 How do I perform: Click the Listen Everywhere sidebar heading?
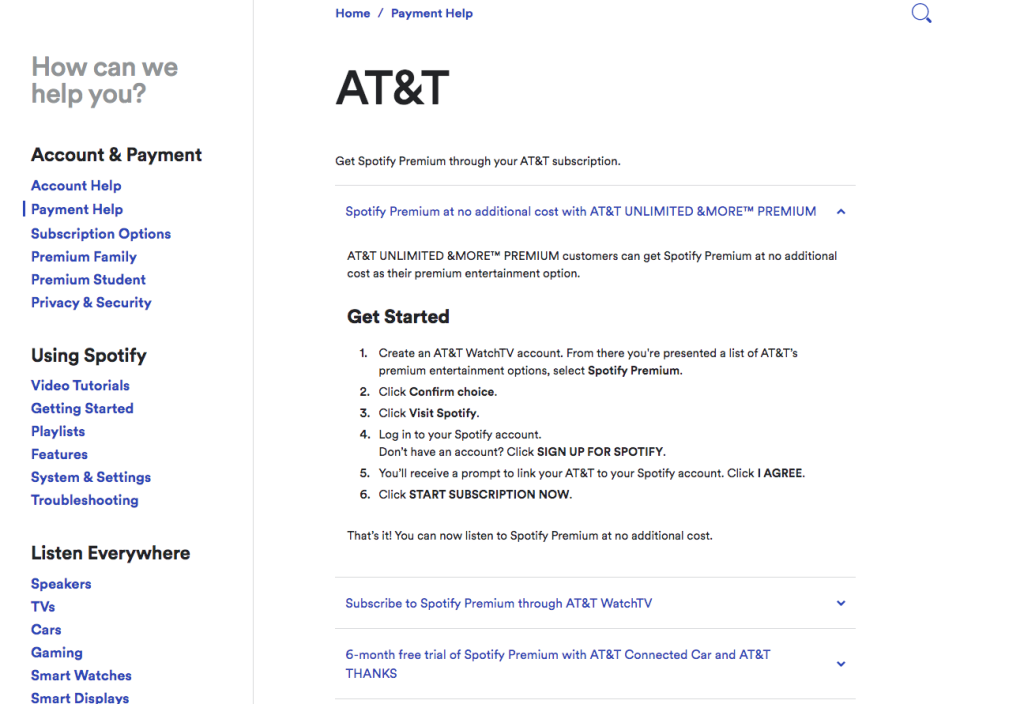pyautogui.click(x=110, y=553)
